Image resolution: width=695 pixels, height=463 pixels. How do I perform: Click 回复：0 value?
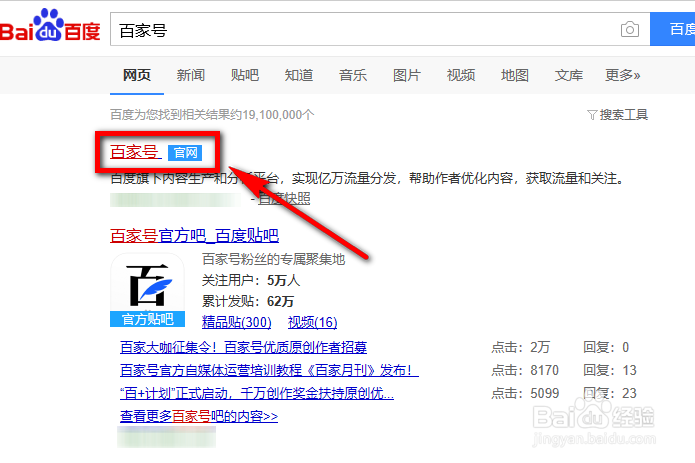606,347
